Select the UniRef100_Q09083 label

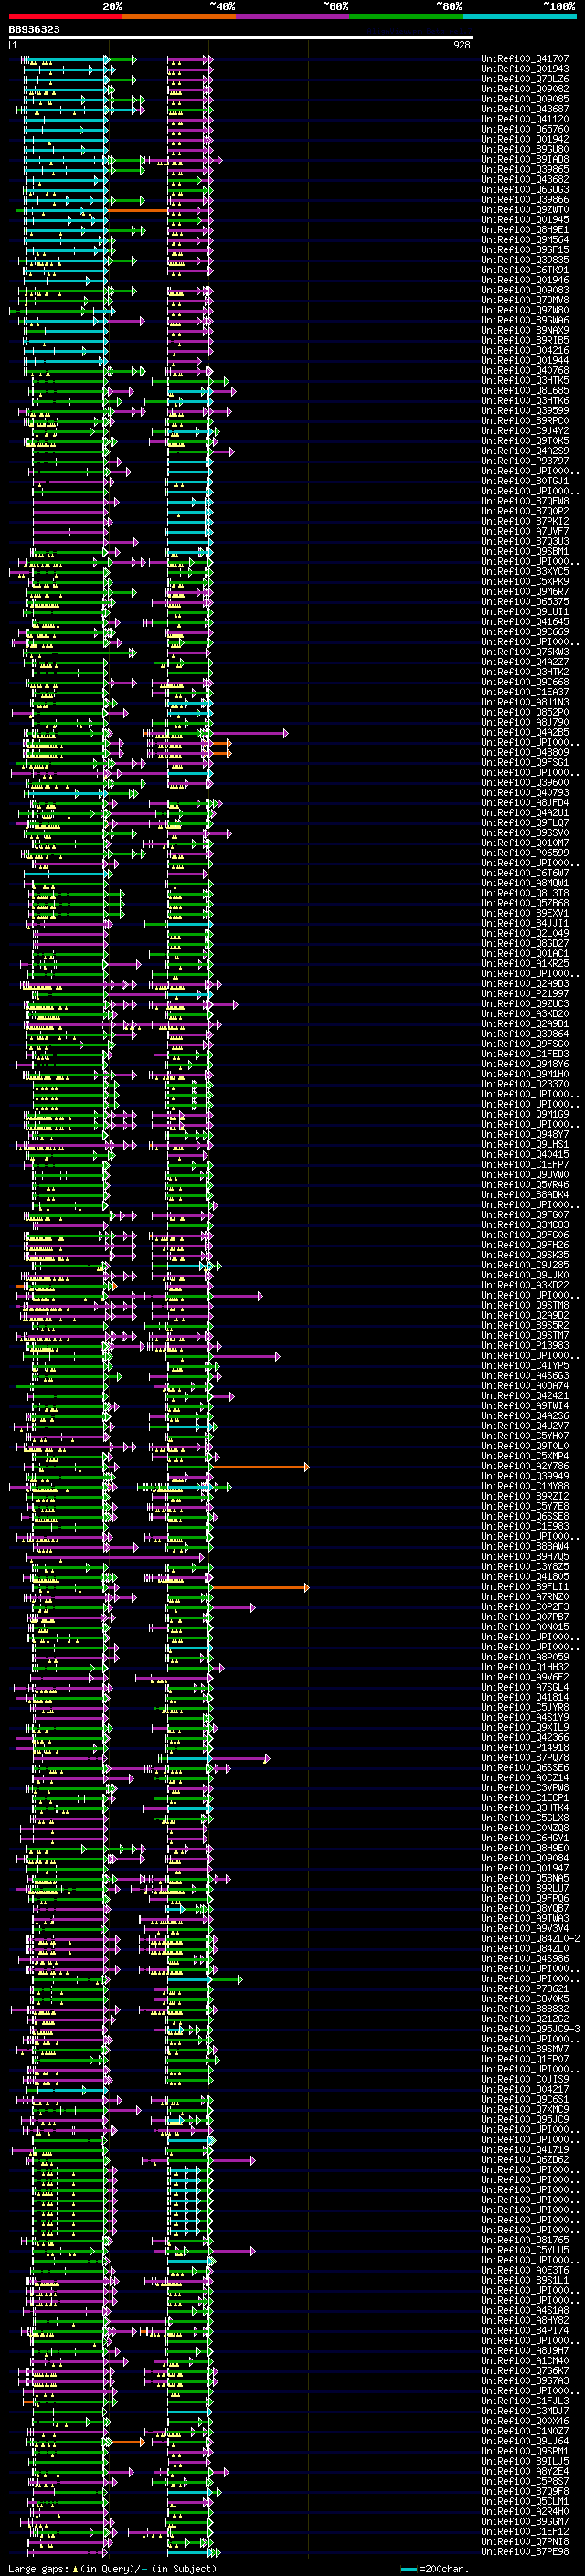click(525, 290)
